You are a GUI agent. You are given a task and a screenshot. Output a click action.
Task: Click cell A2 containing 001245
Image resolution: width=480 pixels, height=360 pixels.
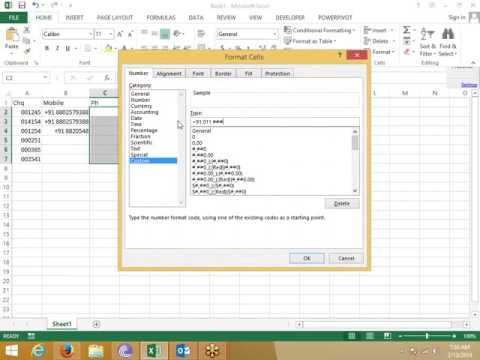(x=27, y=112)
